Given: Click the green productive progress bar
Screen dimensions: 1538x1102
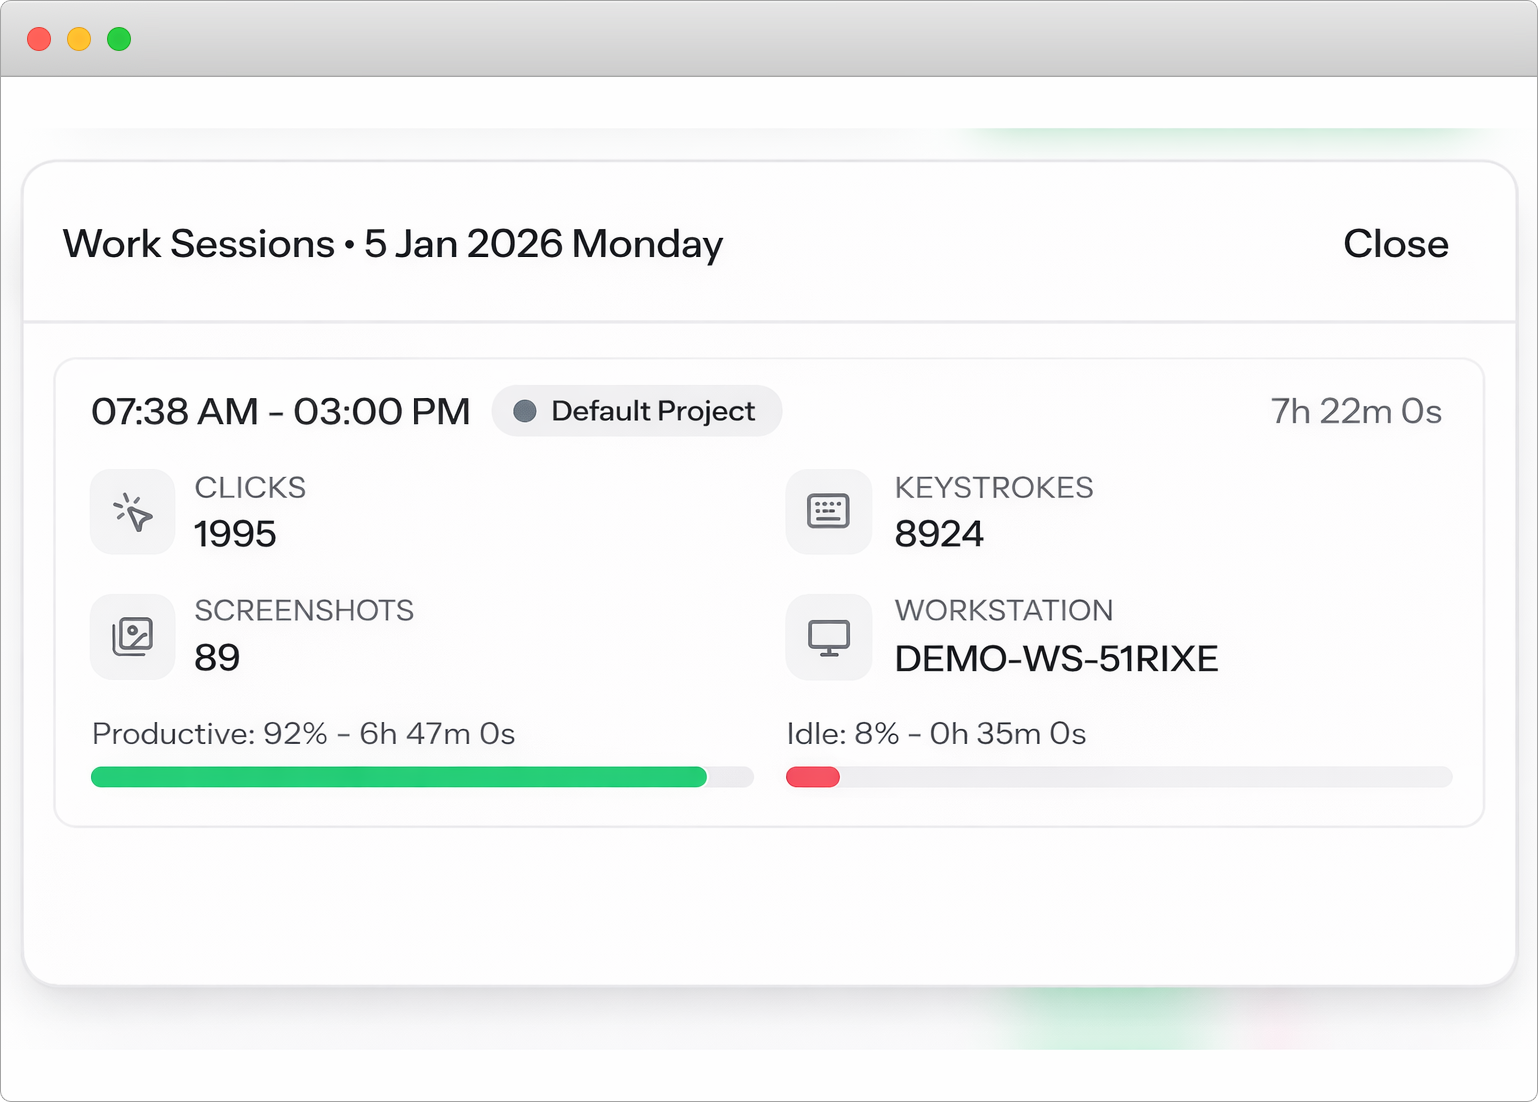Looking at the screenshot, I should point(399,777).
